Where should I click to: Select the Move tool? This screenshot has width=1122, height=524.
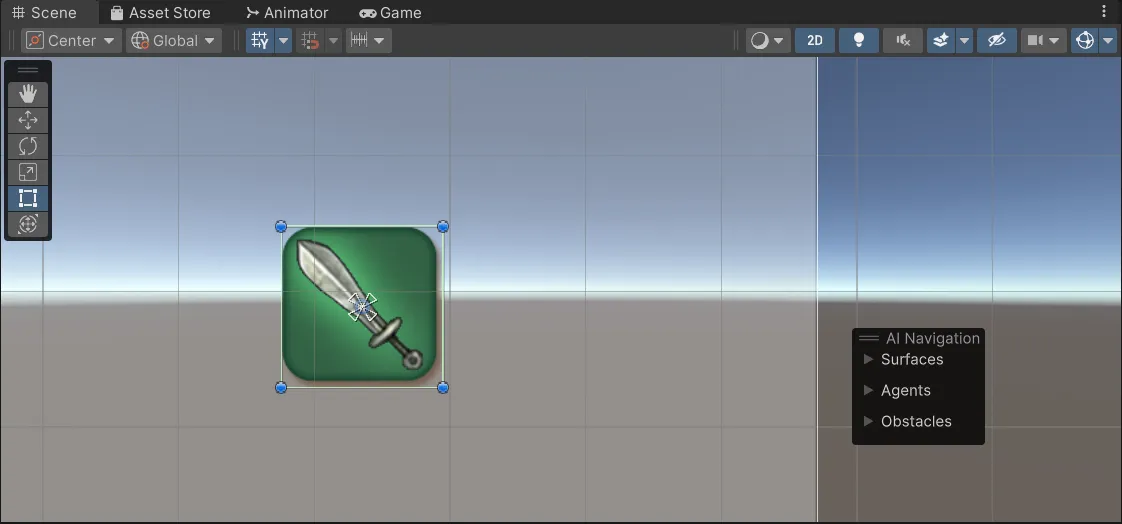(x=28, y=120)
